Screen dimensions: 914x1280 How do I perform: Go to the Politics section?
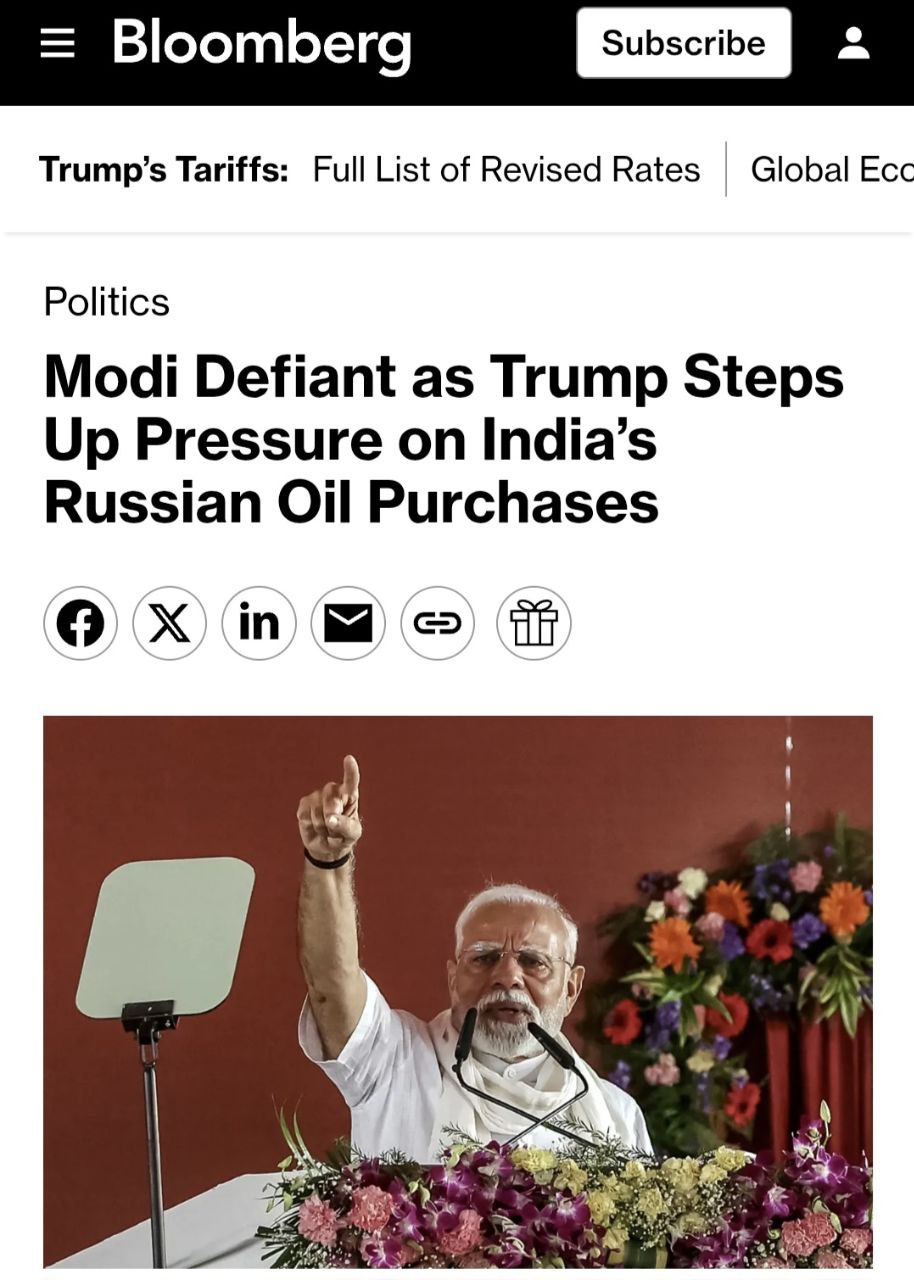pyautogui.click(x=106, y=302)
